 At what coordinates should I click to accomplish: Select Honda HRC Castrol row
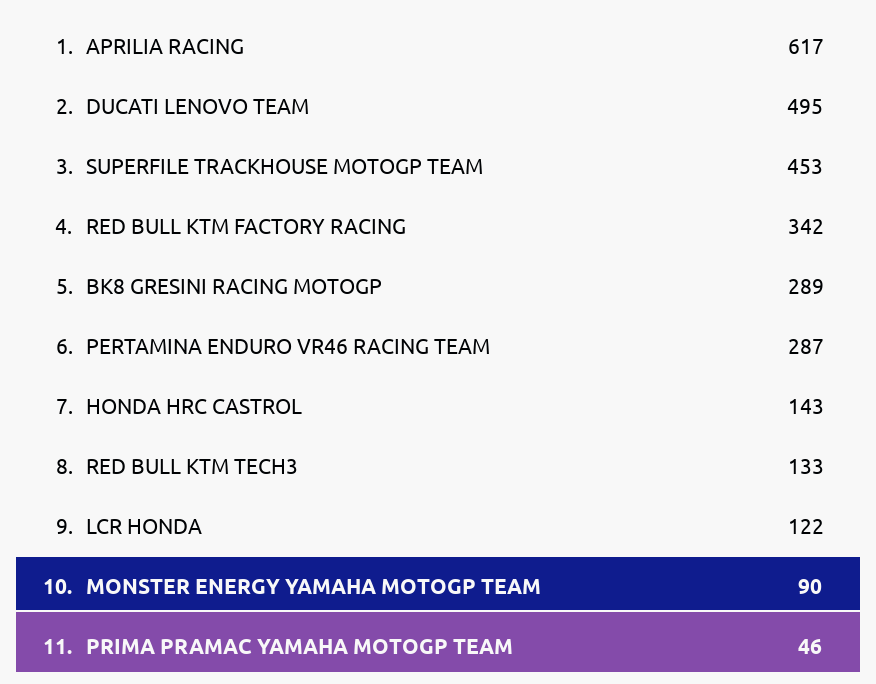(x=438, y=407)
